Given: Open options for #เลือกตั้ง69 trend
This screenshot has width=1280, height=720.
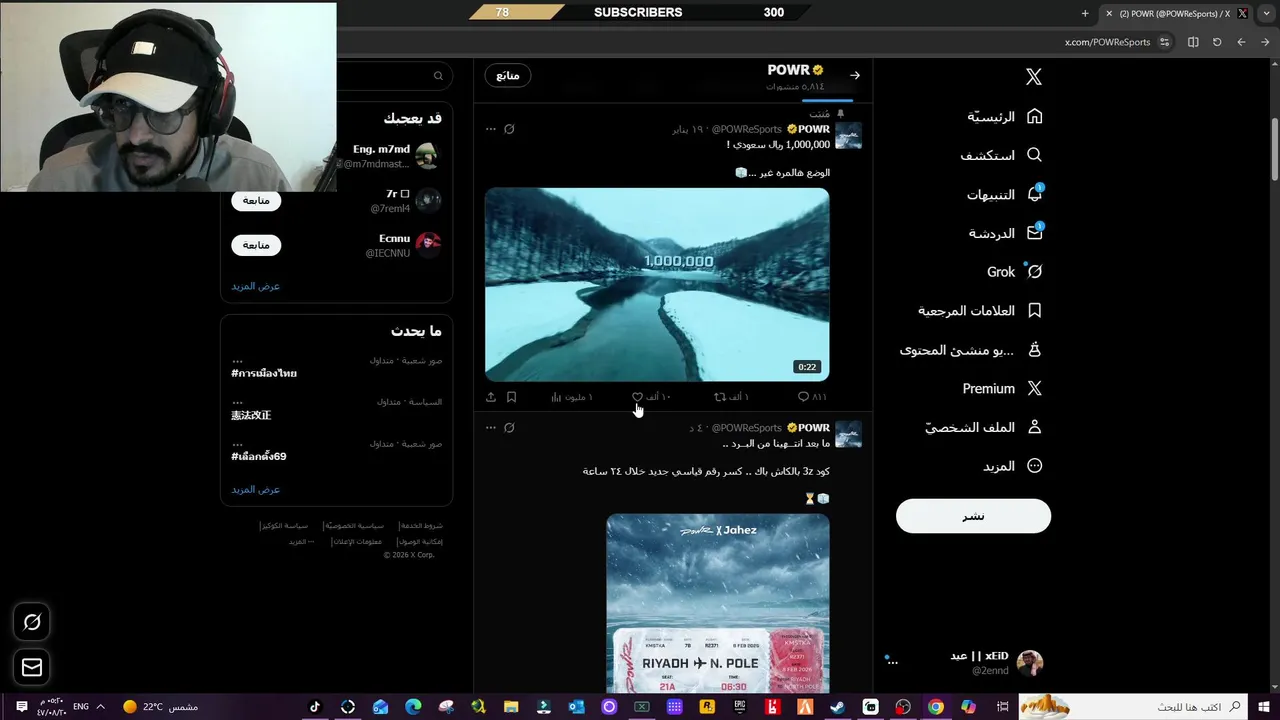Looking at the screenshot, I should tap(237, 443).
